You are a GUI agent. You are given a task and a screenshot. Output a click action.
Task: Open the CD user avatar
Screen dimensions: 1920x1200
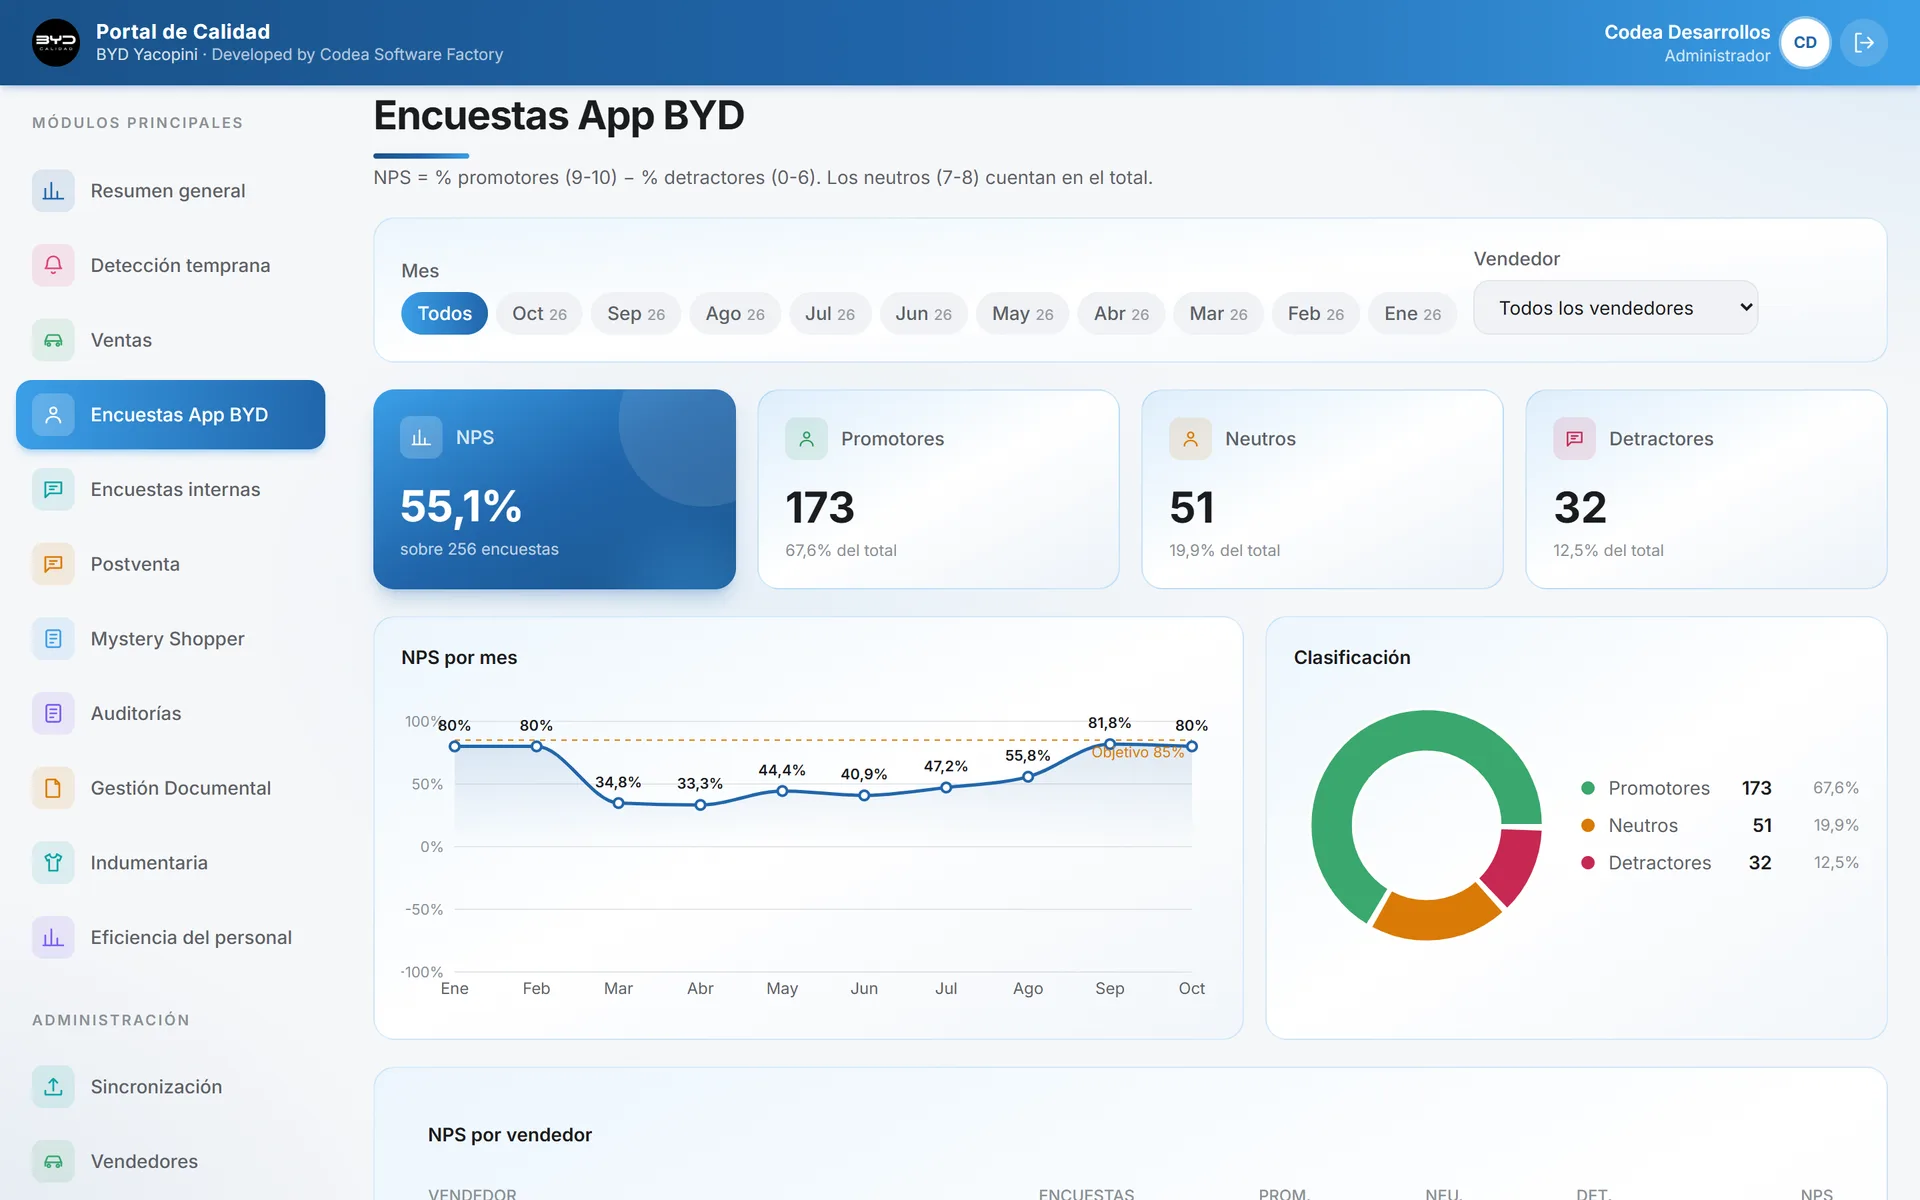tap(1805, 42)
